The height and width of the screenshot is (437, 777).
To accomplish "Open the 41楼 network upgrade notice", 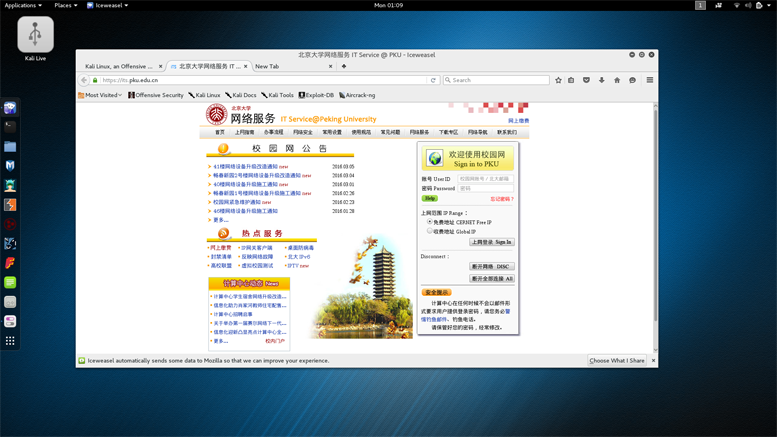I will pyautogui.click(x=245, y=166).
